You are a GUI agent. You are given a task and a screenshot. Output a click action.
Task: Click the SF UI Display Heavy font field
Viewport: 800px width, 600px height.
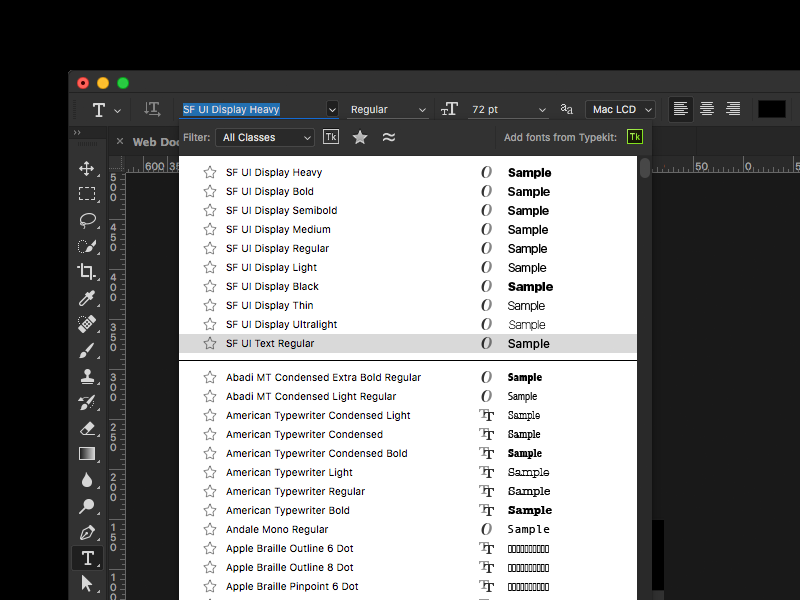coord(254,110)
